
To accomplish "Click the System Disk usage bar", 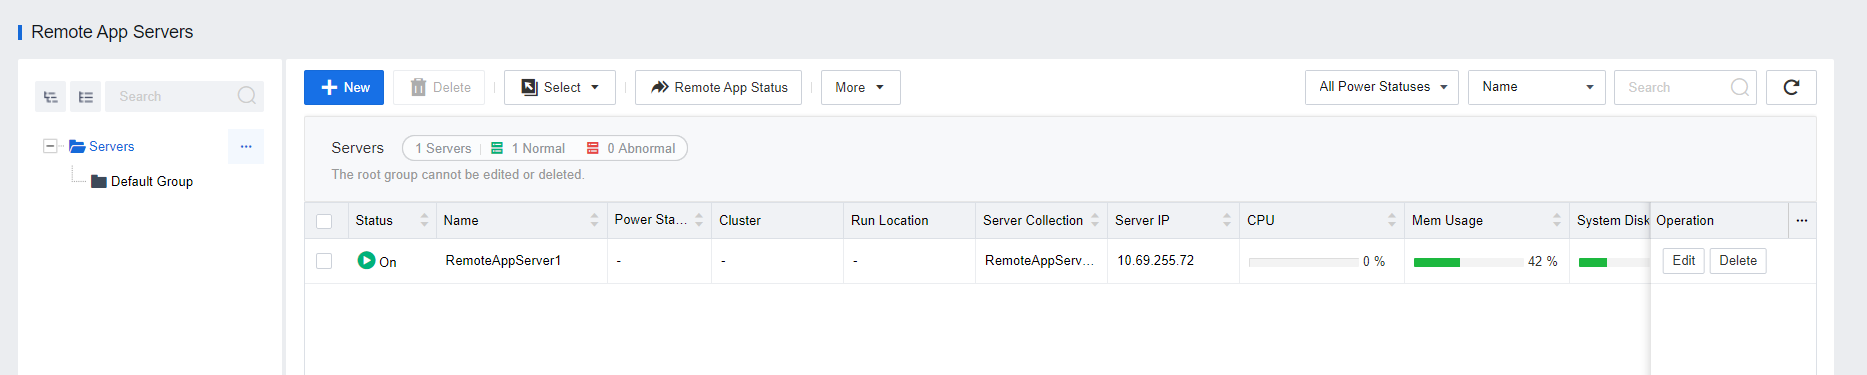I will (1614, 262).
